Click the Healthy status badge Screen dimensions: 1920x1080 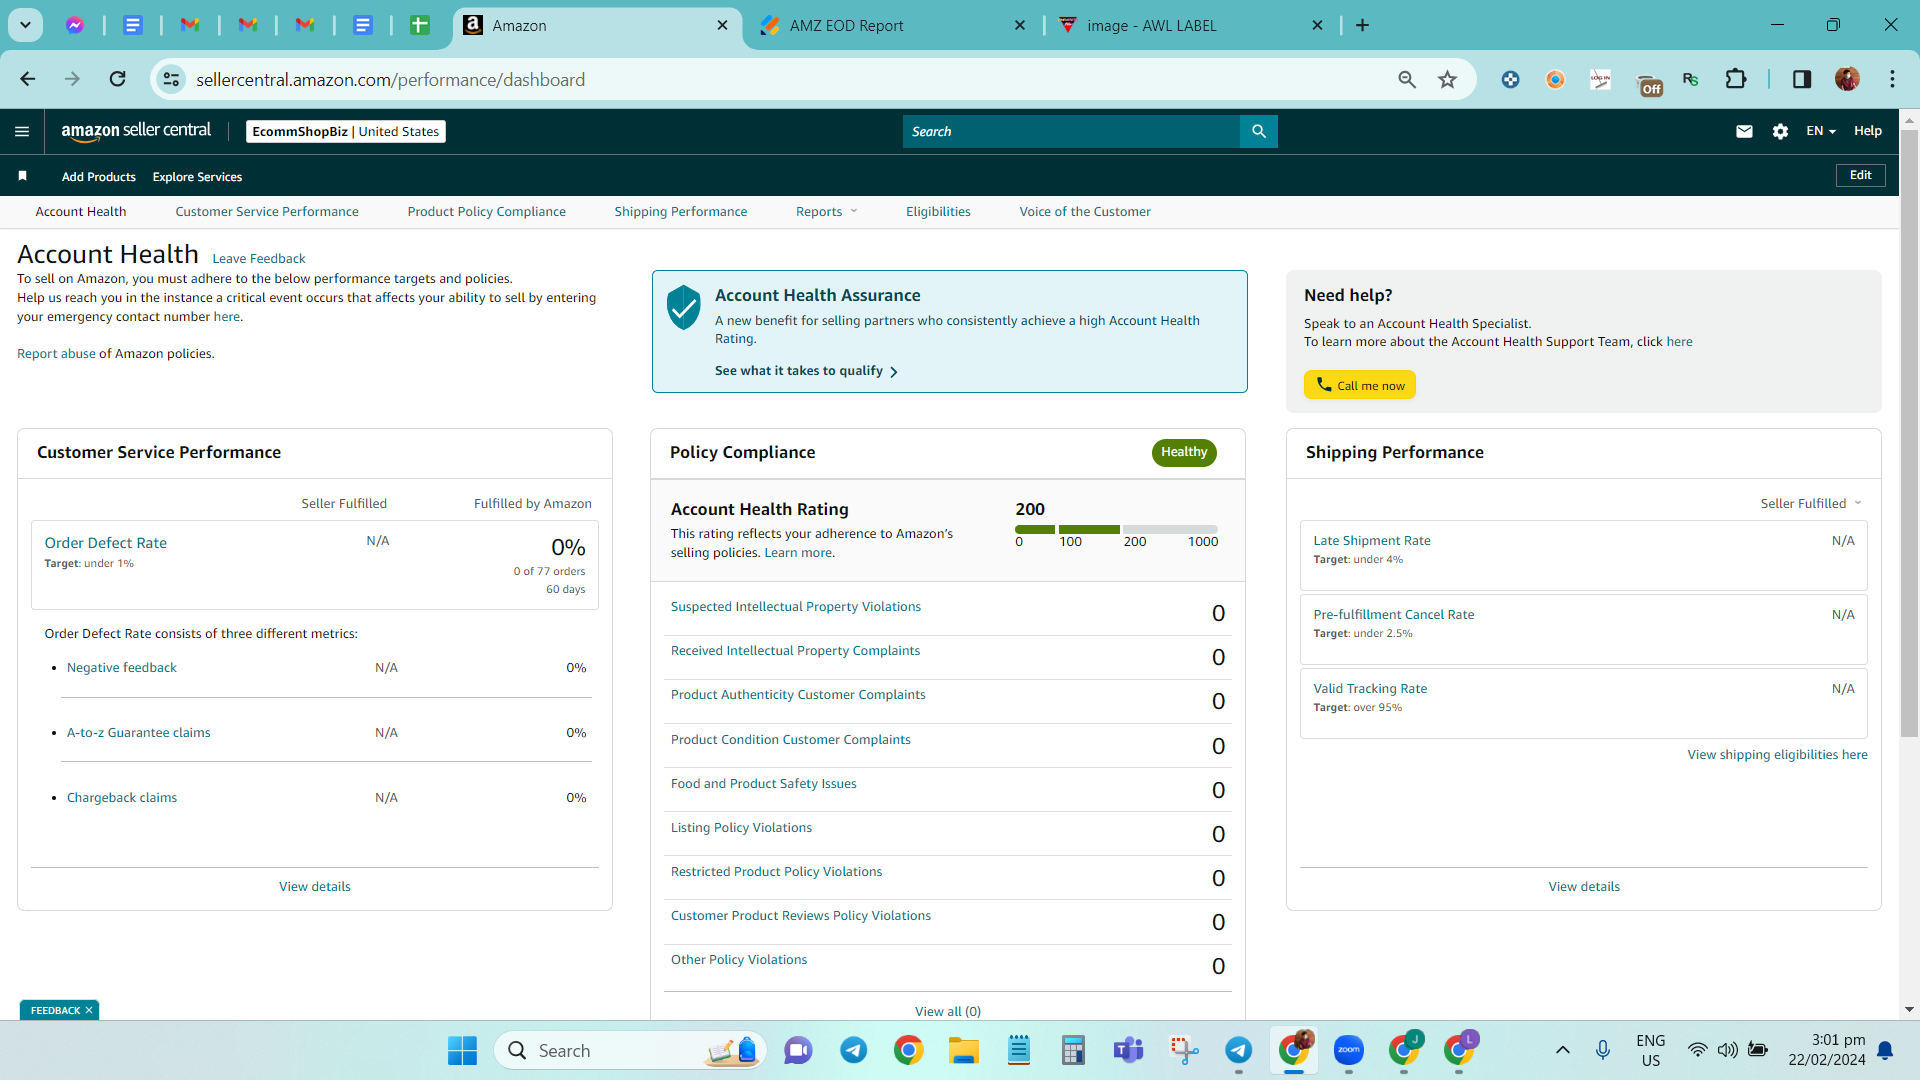(x=1184, y=452)
